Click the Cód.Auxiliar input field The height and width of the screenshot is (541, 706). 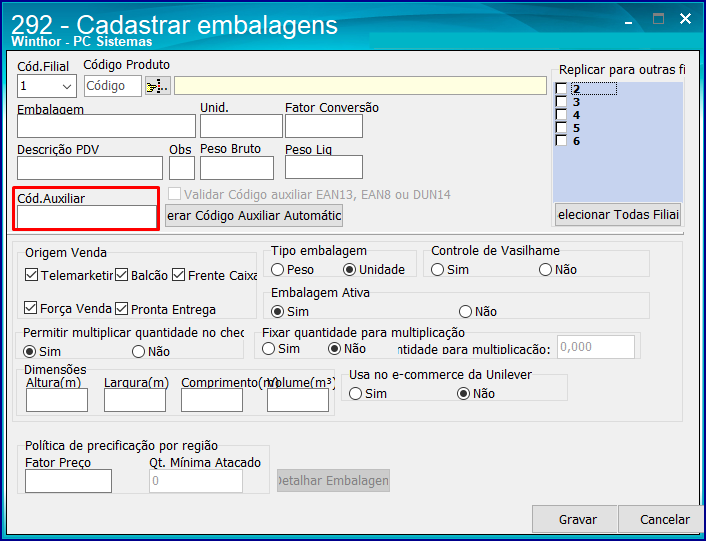point(86,217)
